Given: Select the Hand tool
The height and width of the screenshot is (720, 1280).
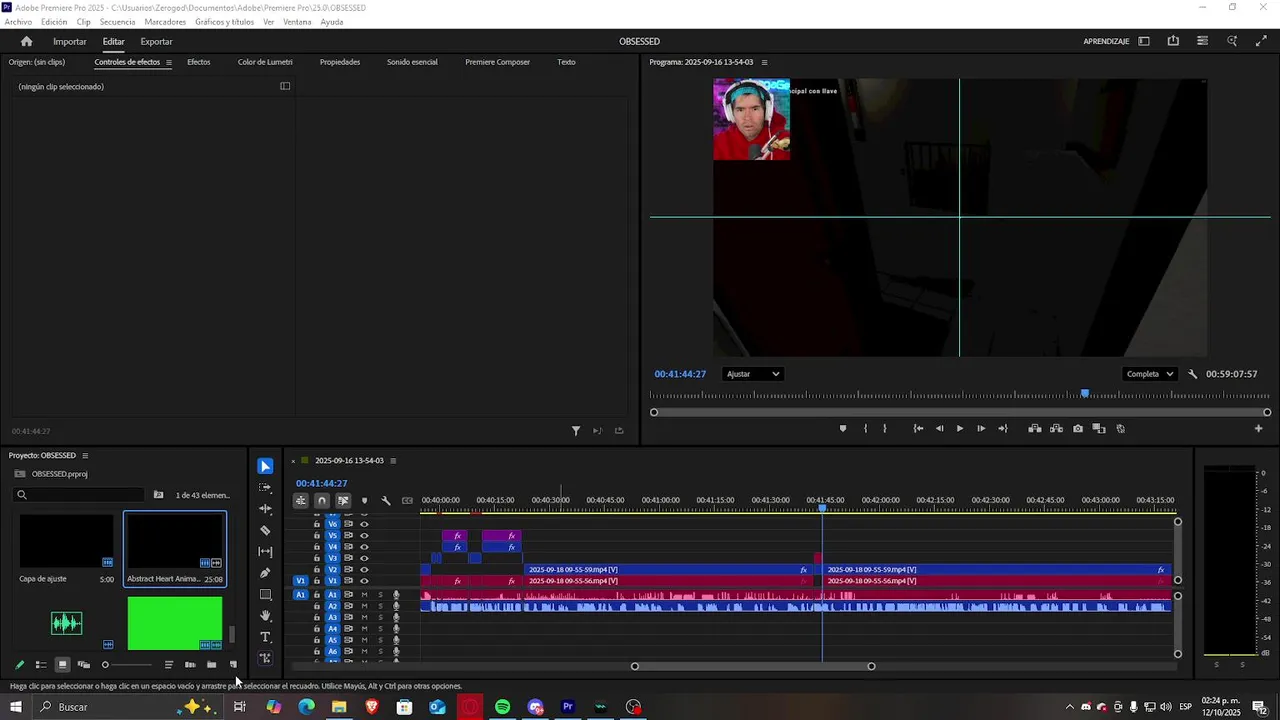Looking at the screenshot, I should pos(265,616).
